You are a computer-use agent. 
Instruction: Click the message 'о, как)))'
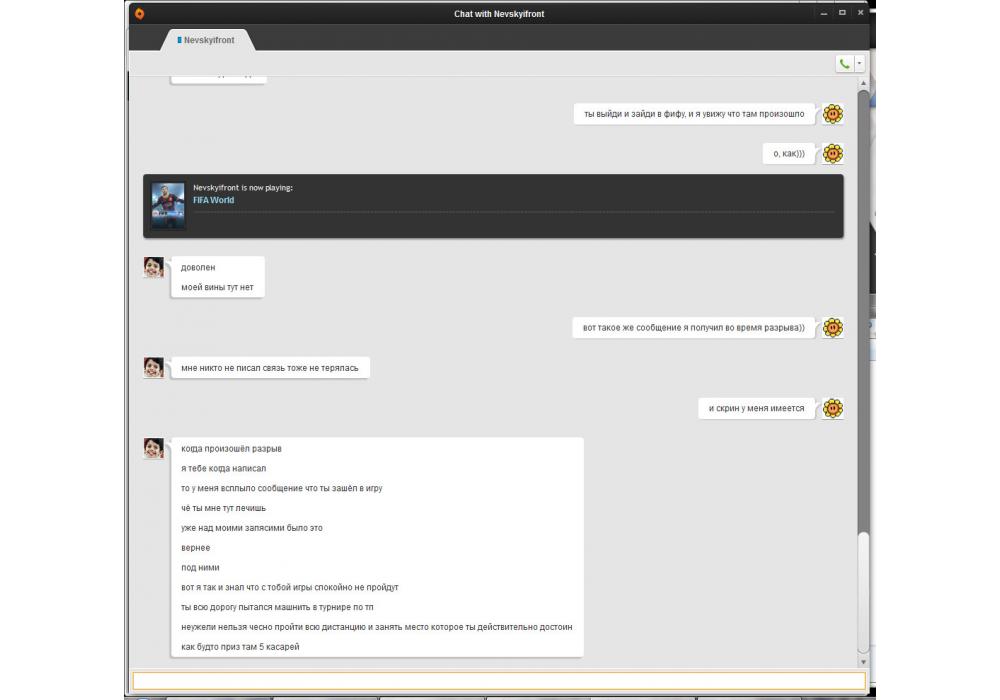click(789, 154)
